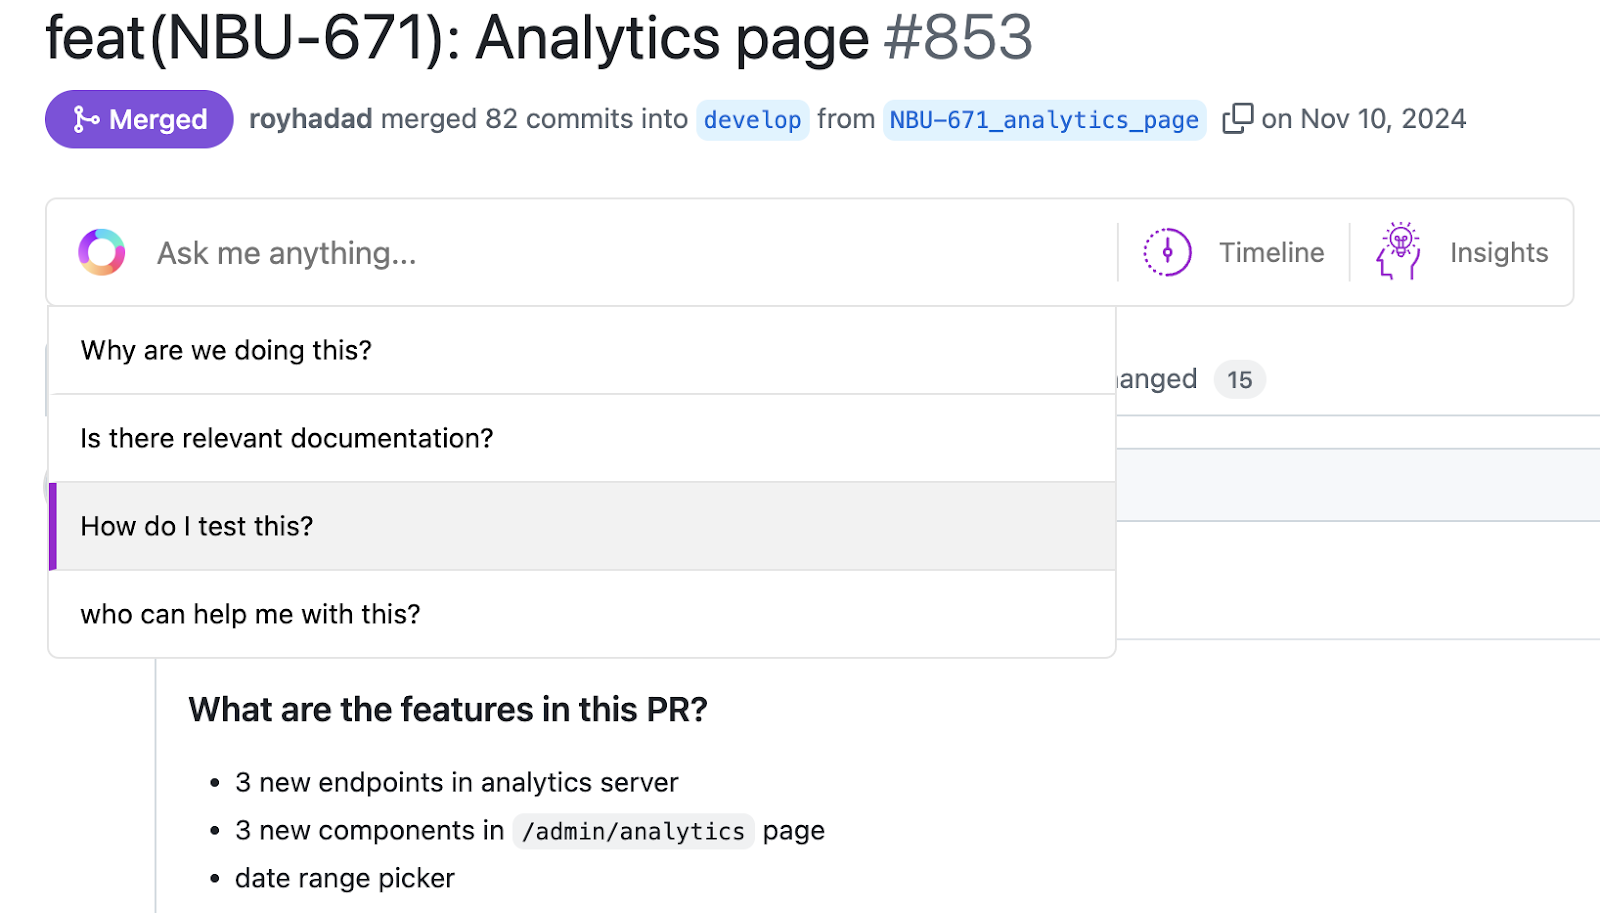Open the develop branch link

click(752, 120)
